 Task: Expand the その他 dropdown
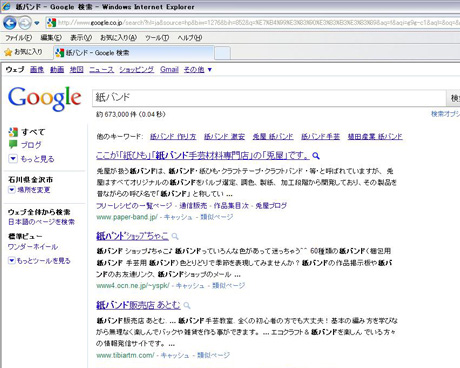(198, 69)
